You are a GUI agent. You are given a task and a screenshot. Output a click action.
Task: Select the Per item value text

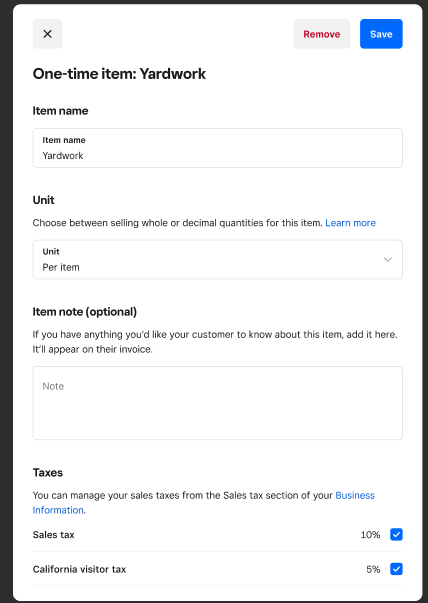[61, 267]
